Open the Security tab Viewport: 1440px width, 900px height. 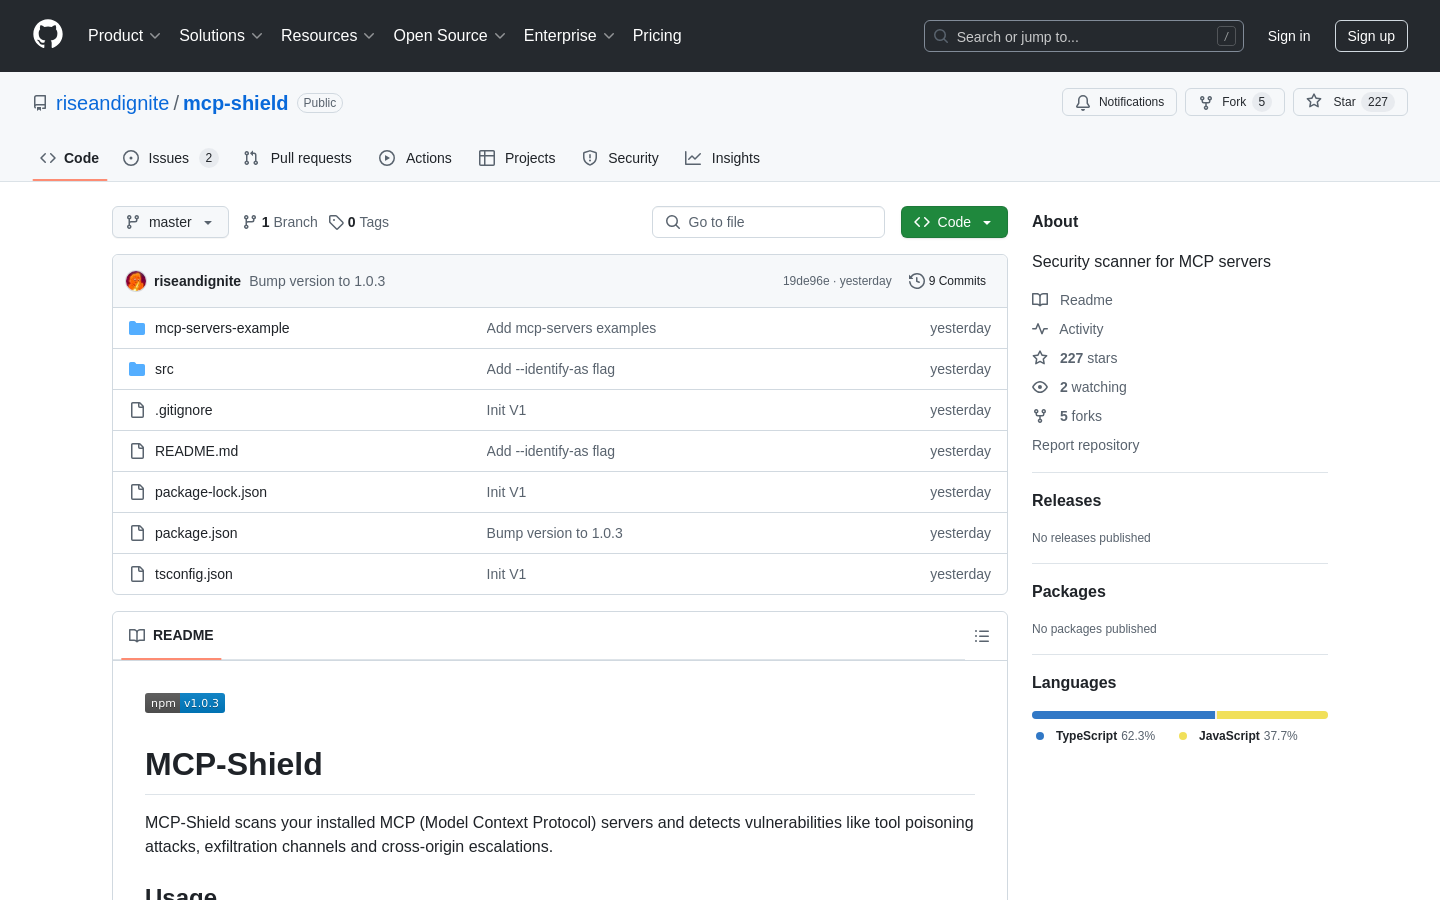click(x=620, y=158)
